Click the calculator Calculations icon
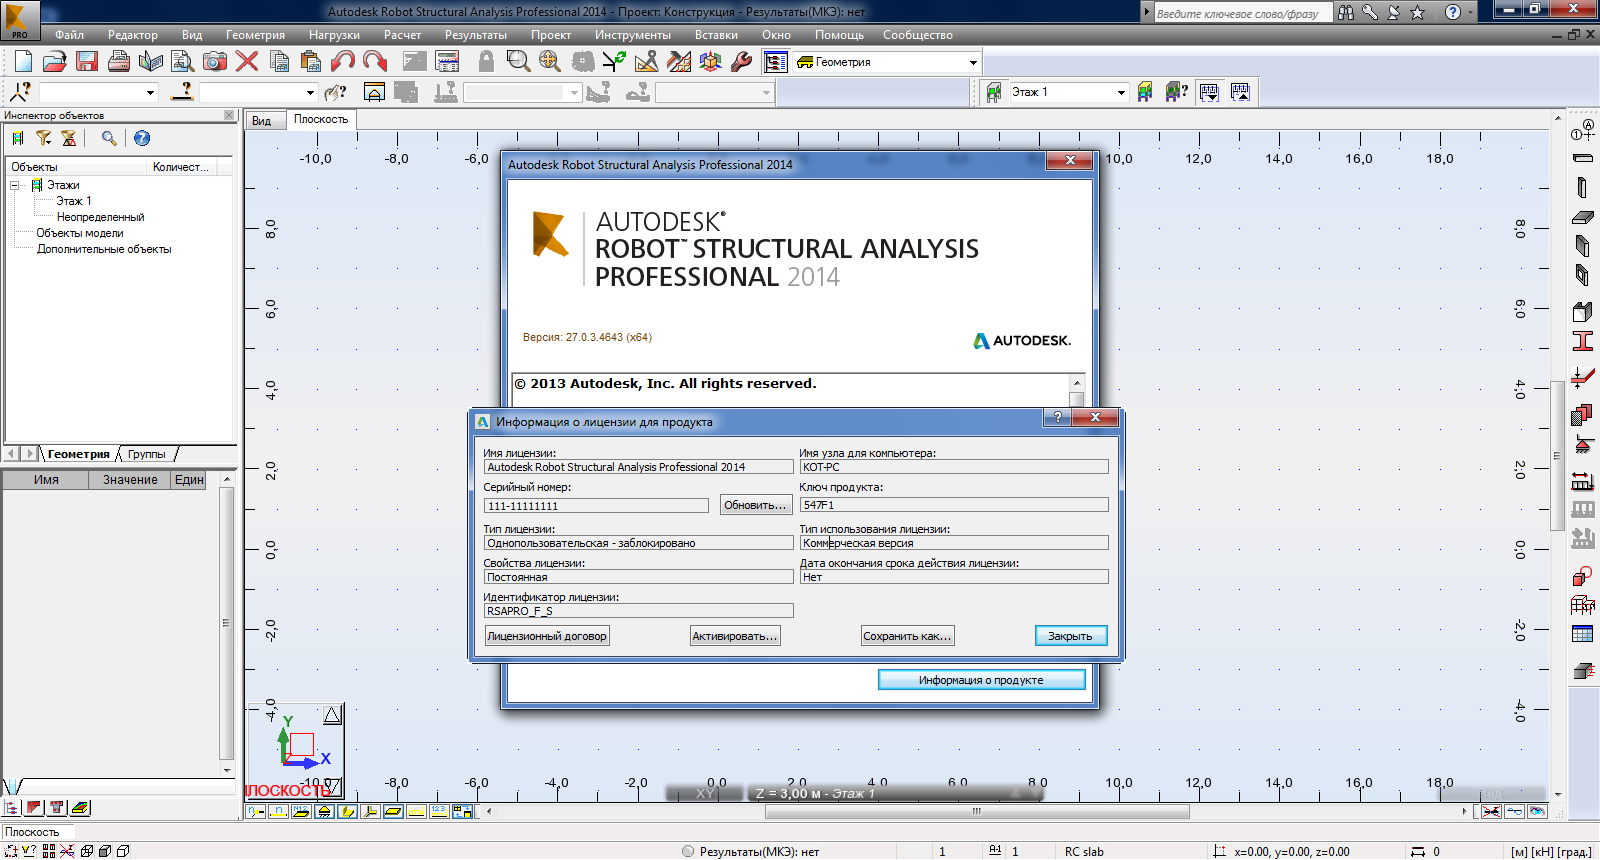1600x860 pixels. [x=447, y=61]
